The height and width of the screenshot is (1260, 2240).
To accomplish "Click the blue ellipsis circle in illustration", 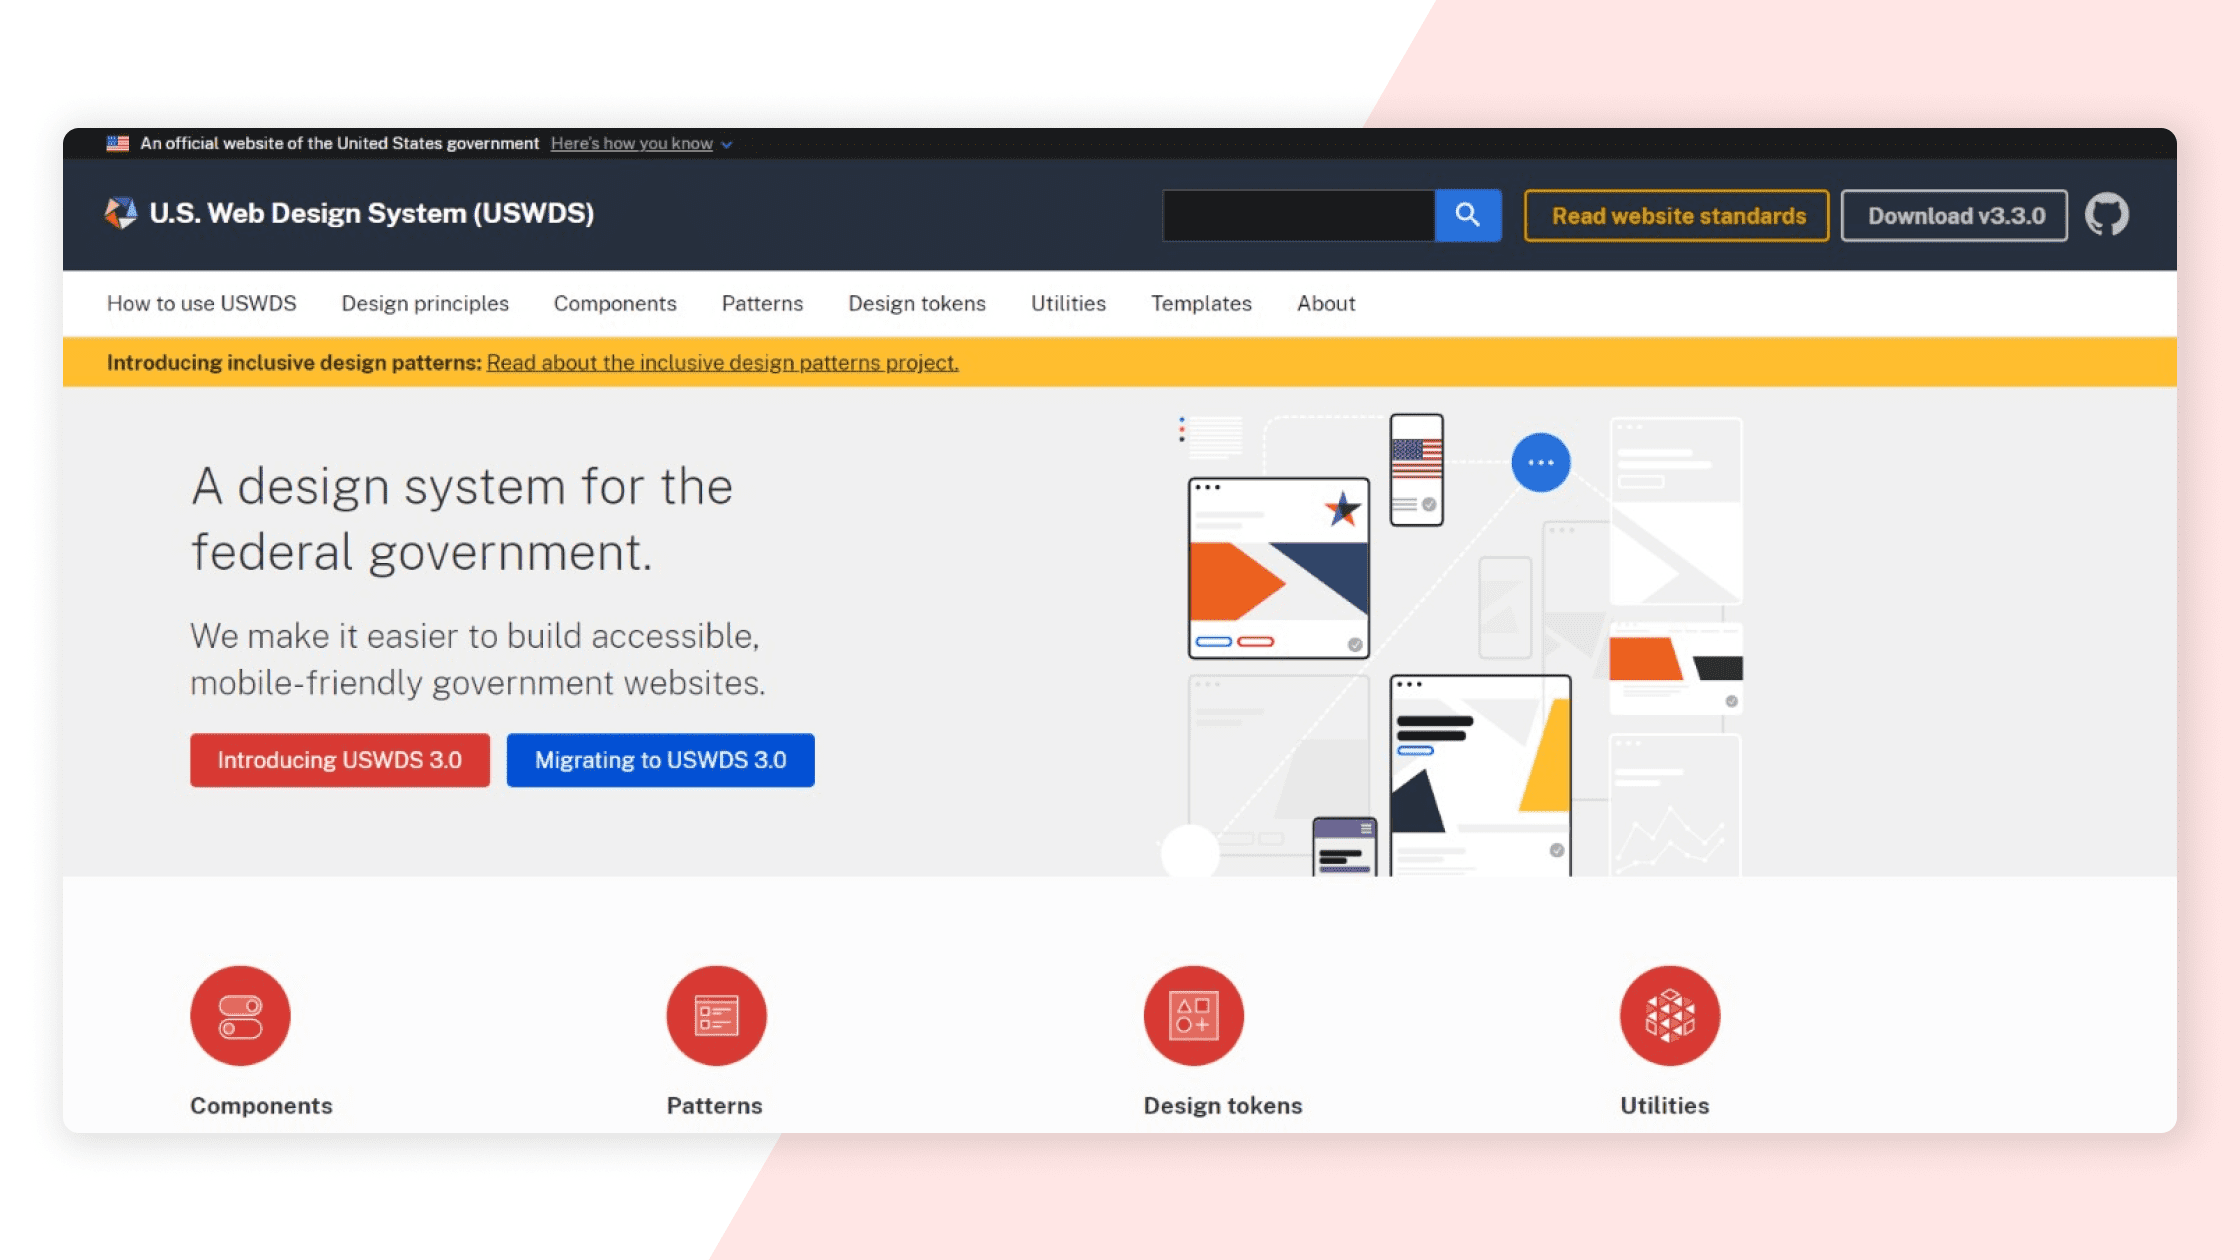I will (1540, 462).
